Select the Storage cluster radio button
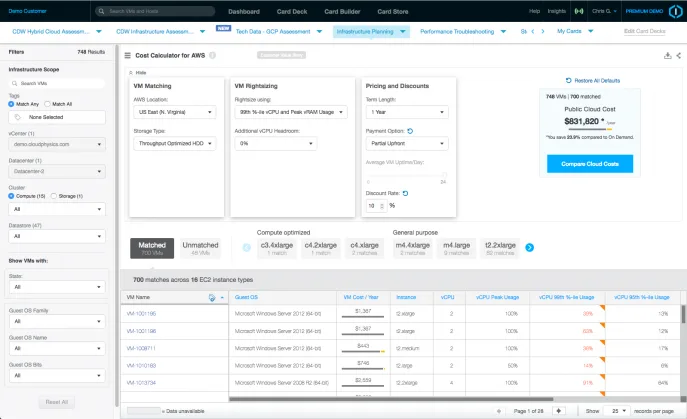This screenshot has width=687, height=419. coord(54,196)
